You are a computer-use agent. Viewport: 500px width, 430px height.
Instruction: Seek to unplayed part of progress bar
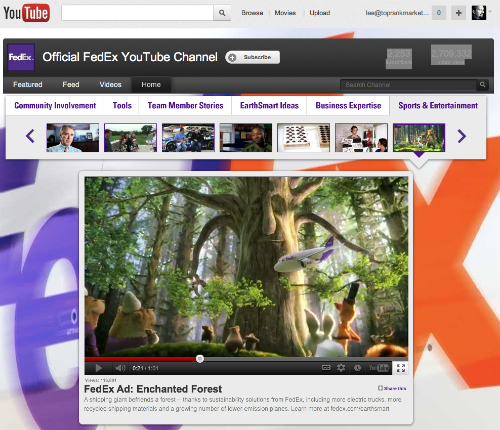click(x=305, y=359)
